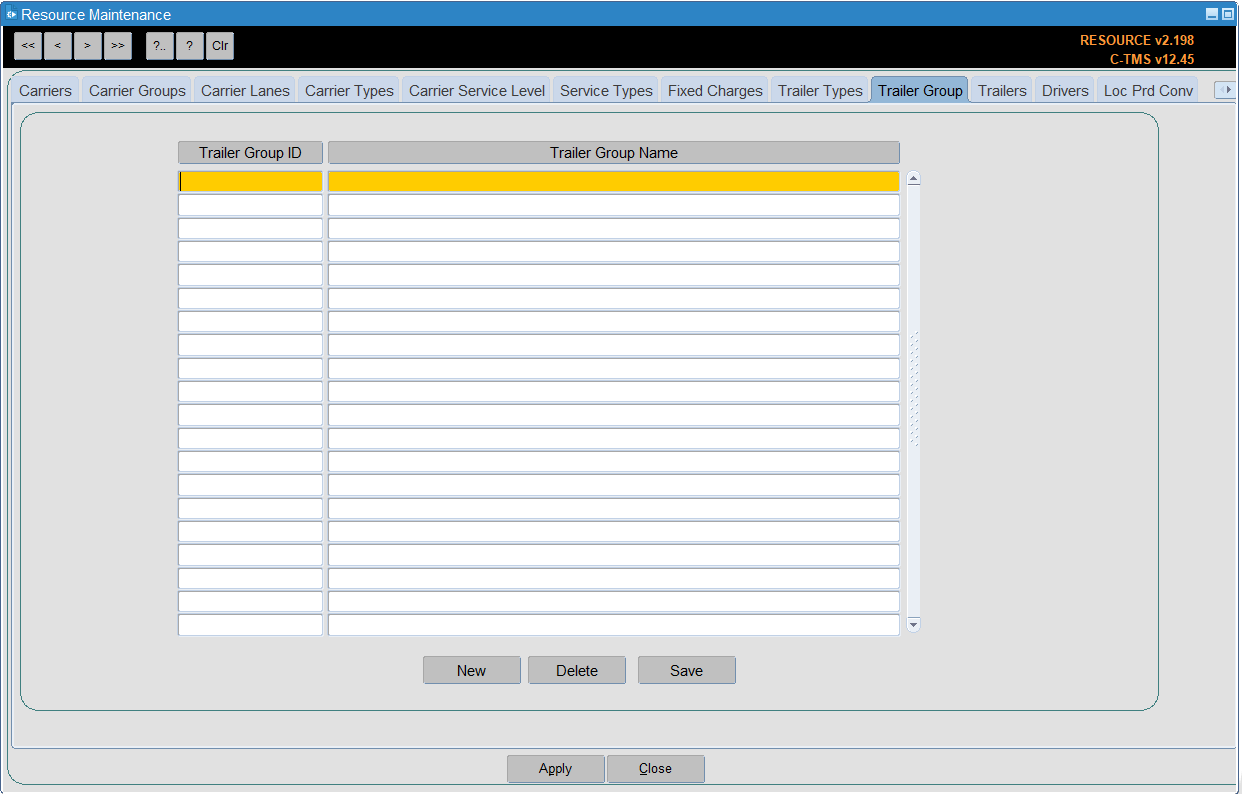Click the New button
The width and height of the screenshot is (1242, 794).
tap(472, 670)
